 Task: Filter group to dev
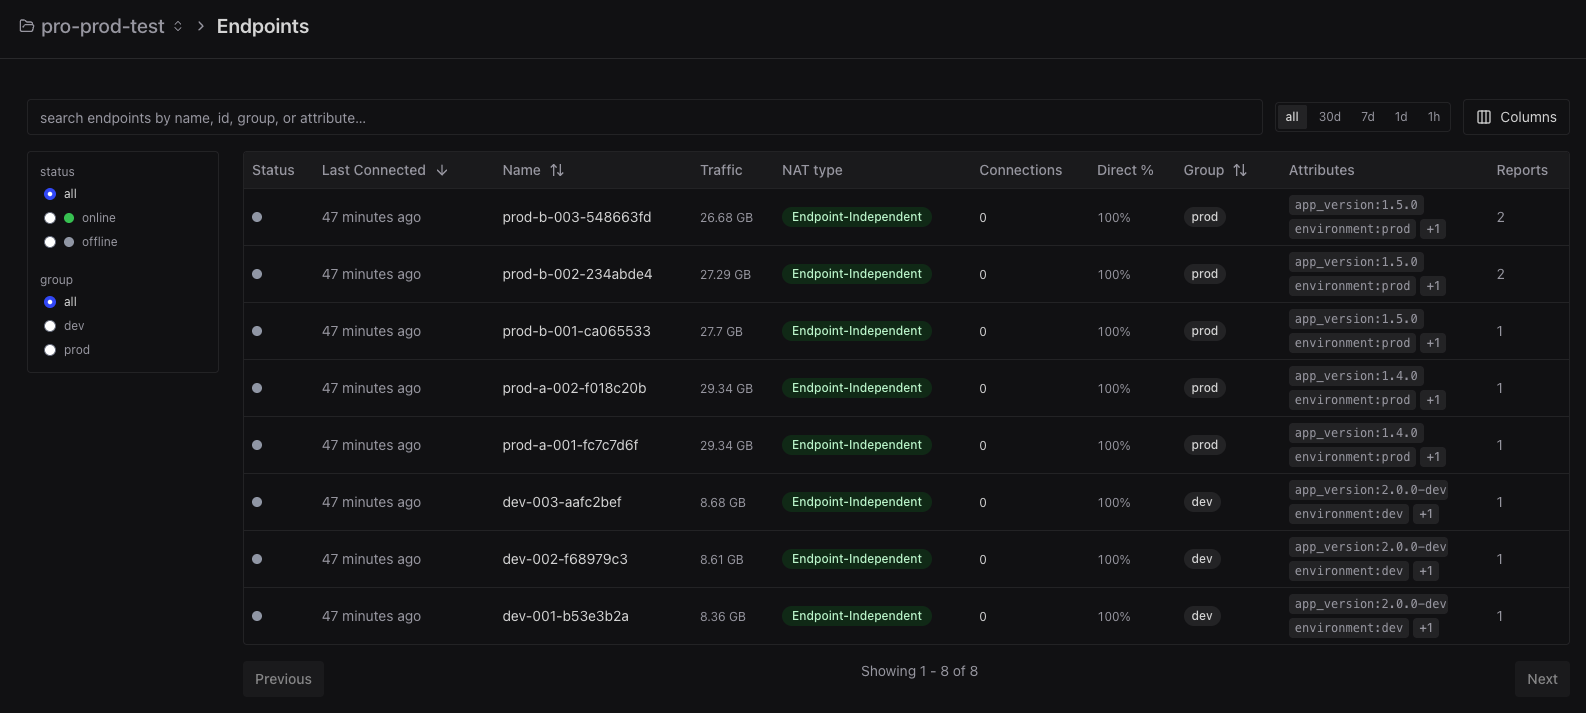coord(50,326)
